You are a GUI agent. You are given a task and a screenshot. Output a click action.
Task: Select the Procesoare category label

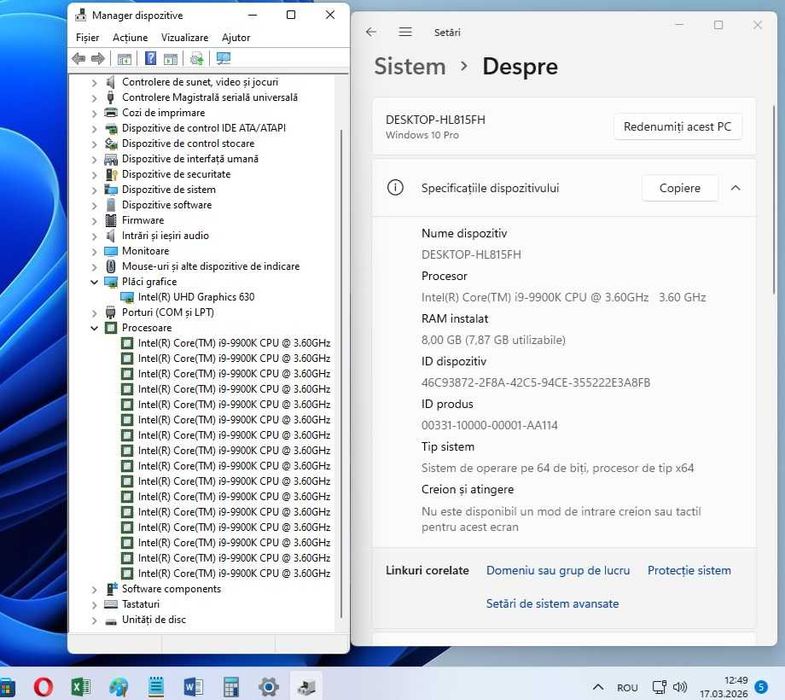click(x=147, y=328)
